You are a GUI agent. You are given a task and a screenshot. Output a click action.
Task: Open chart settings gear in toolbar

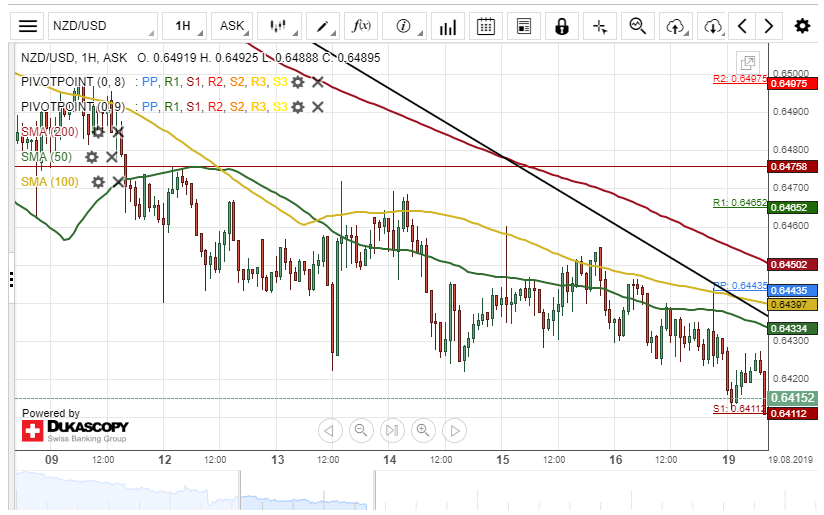pos(801,26)
